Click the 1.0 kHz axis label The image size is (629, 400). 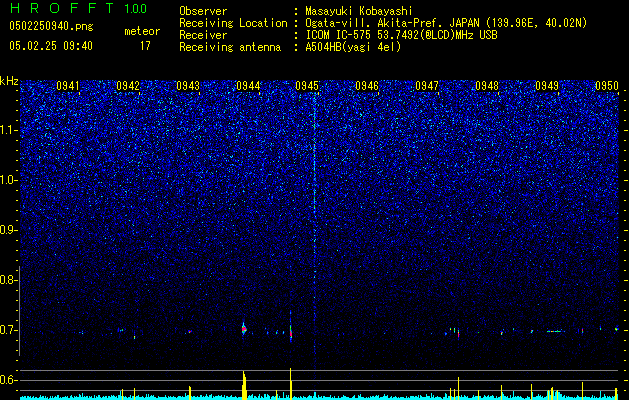[8, 180]
